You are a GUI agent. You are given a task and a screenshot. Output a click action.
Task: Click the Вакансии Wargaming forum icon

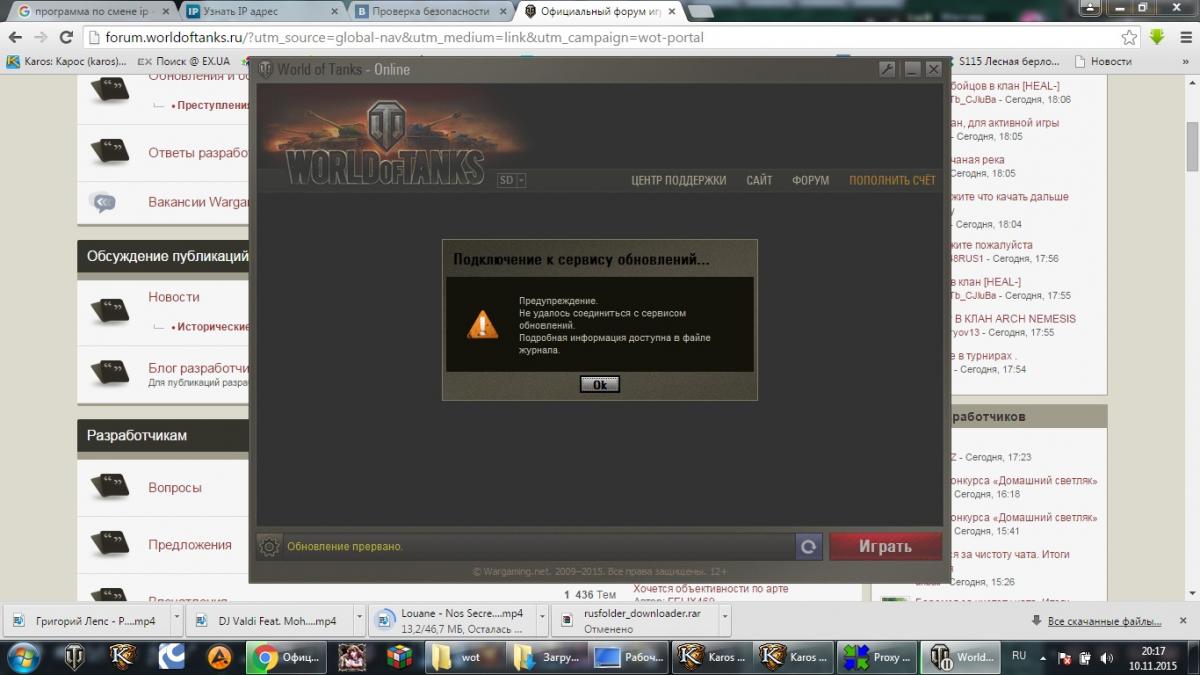coord(103,203)
